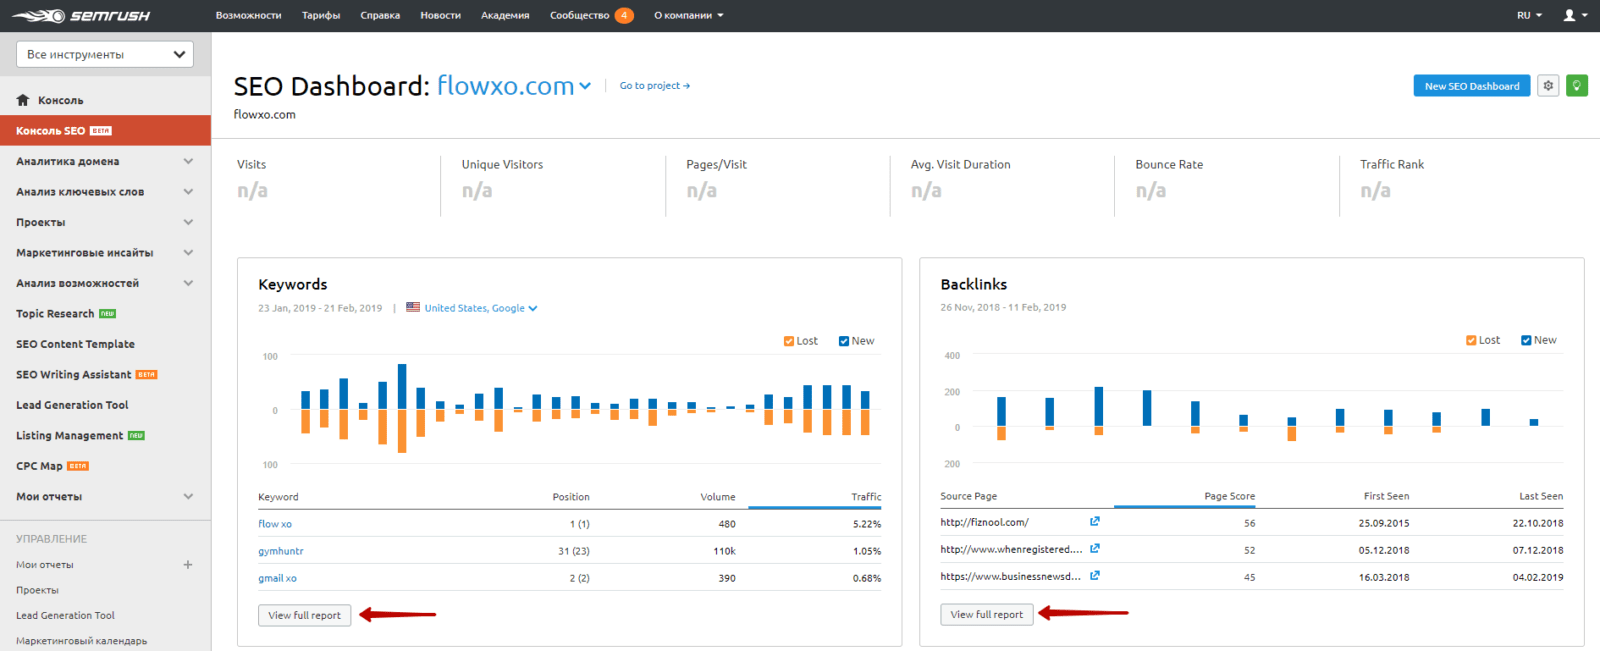Click the home icon beside Консоль

pyautogui.click(x=23, y=100)
